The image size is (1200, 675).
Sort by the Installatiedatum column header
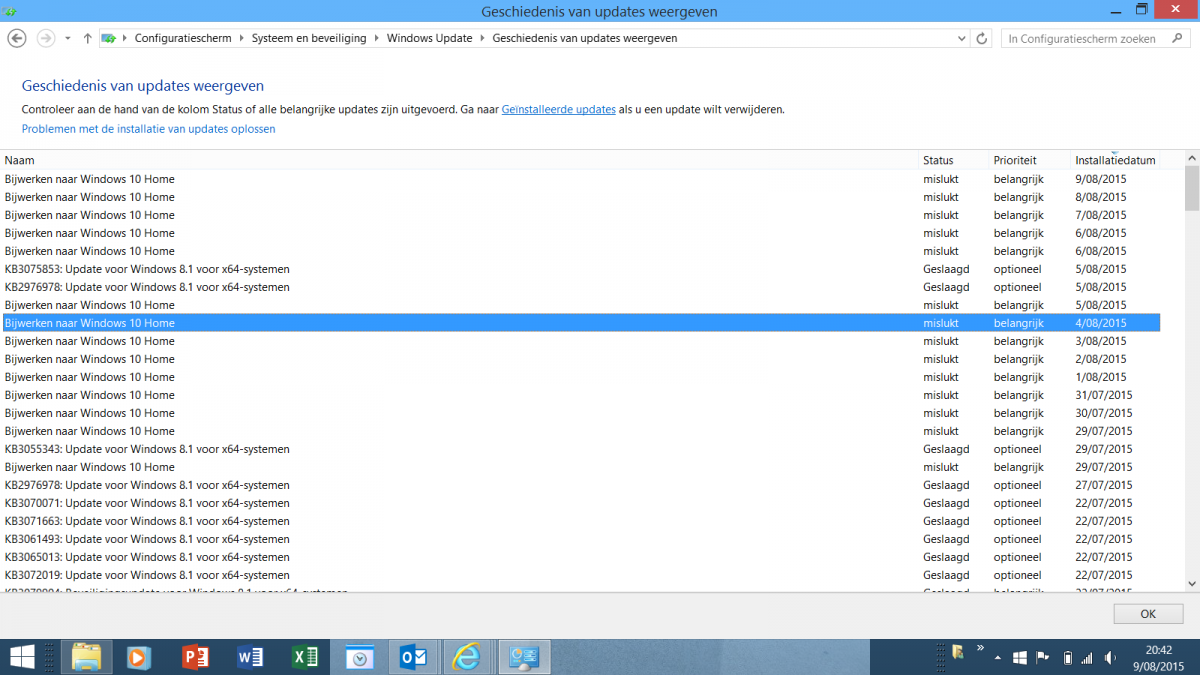[1115, 160]
